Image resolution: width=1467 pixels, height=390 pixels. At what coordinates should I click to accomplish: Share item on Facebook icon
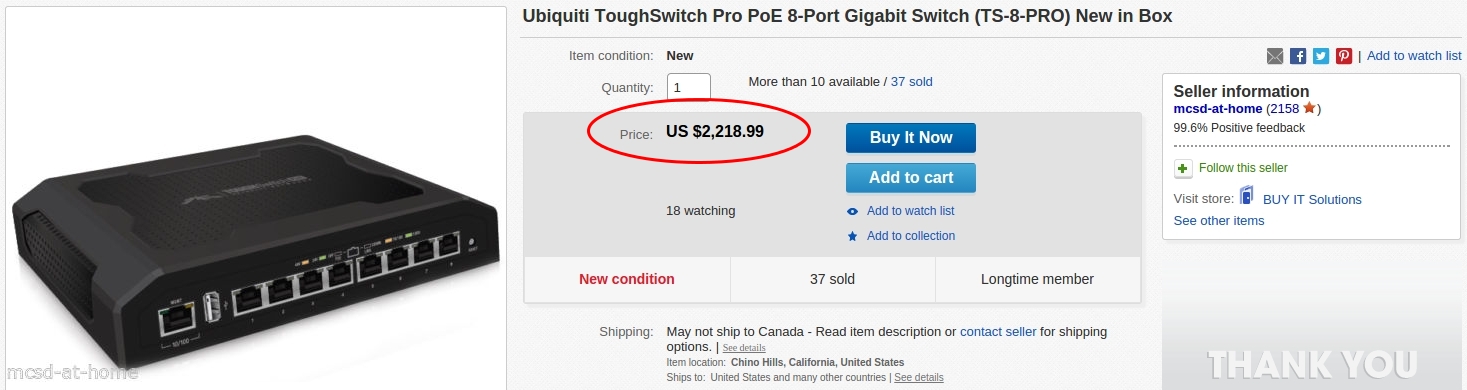click(1298, 56)
